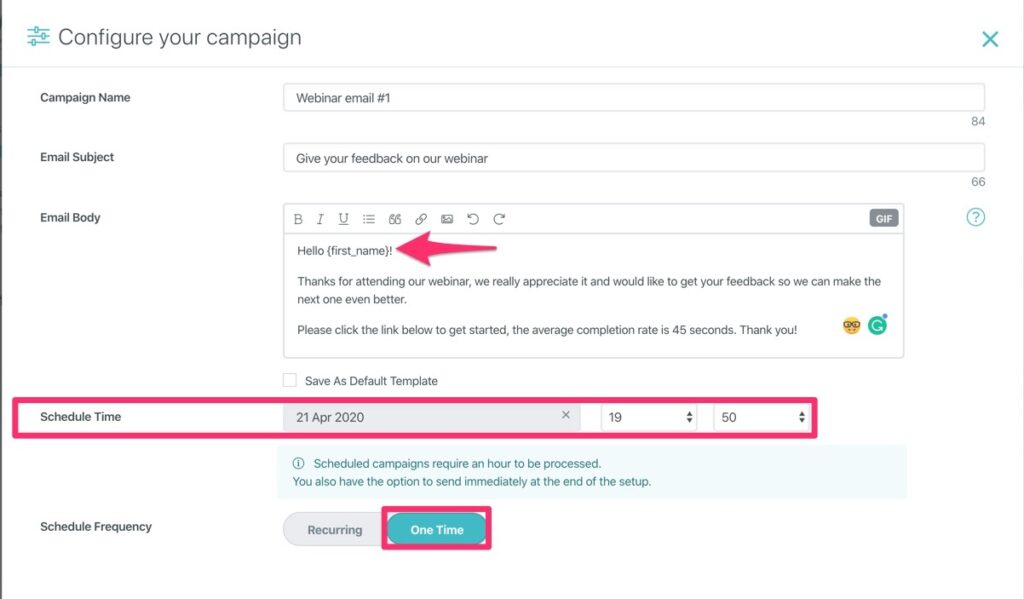
Task: Check Save As Default Template
Action: [x=290, y=380]
